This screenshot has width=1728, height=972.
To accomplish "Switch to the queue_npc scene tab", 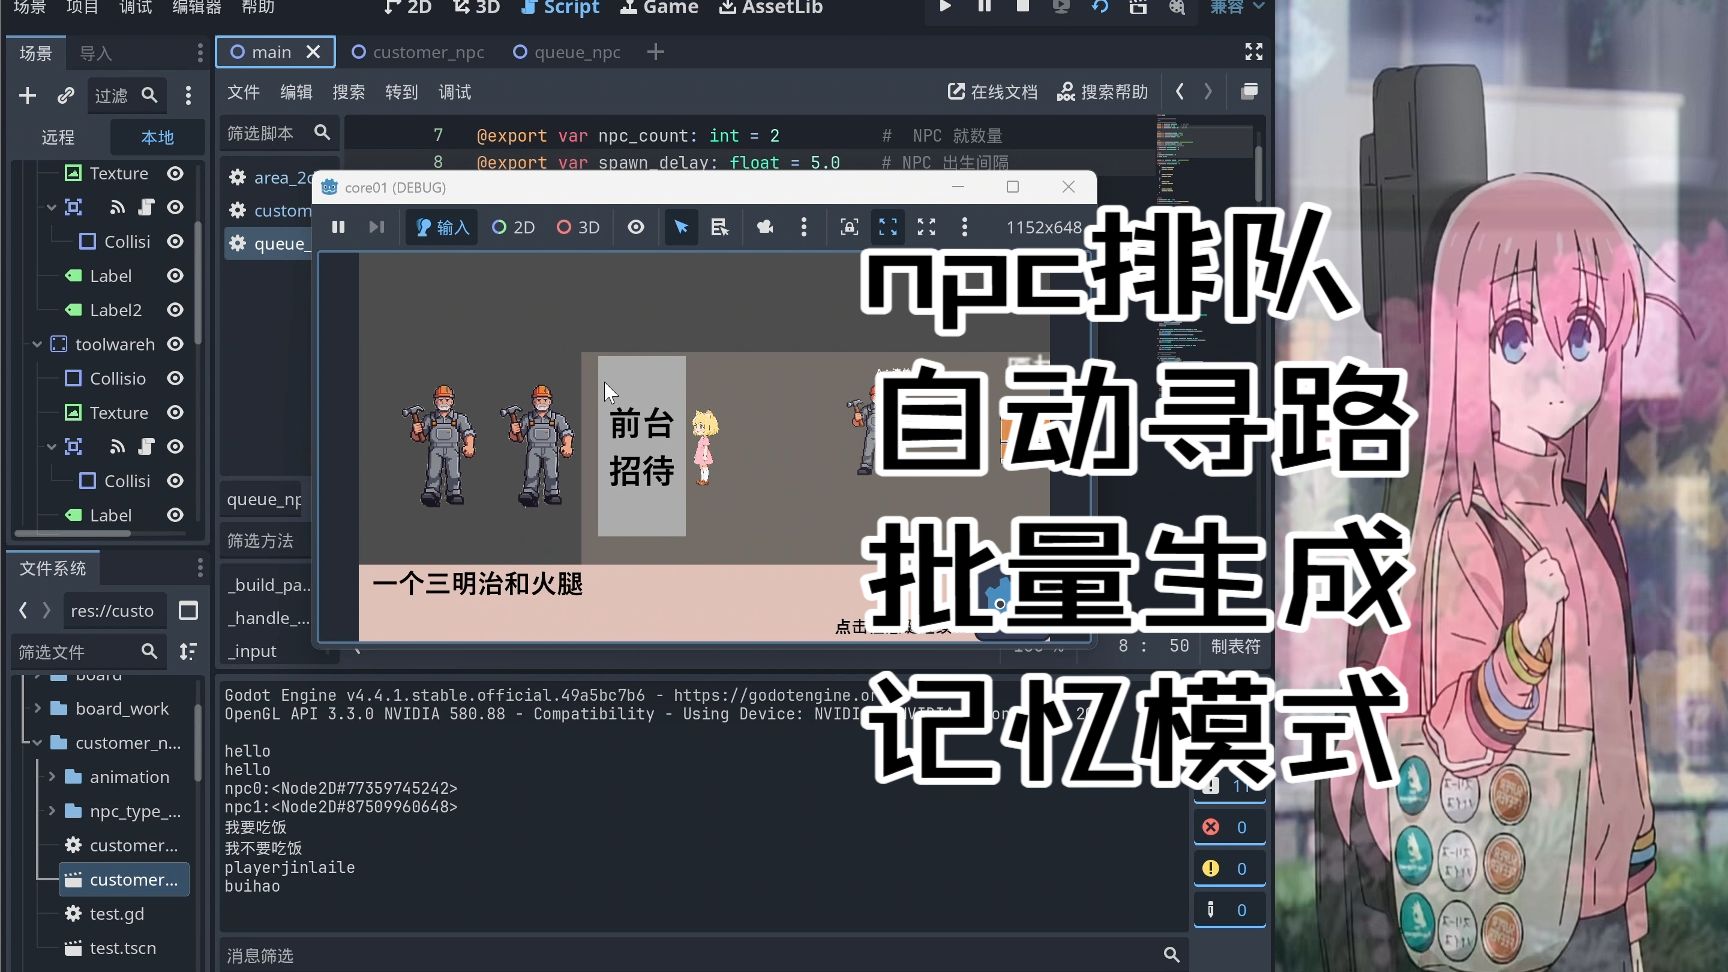I will tap(567, 52).
